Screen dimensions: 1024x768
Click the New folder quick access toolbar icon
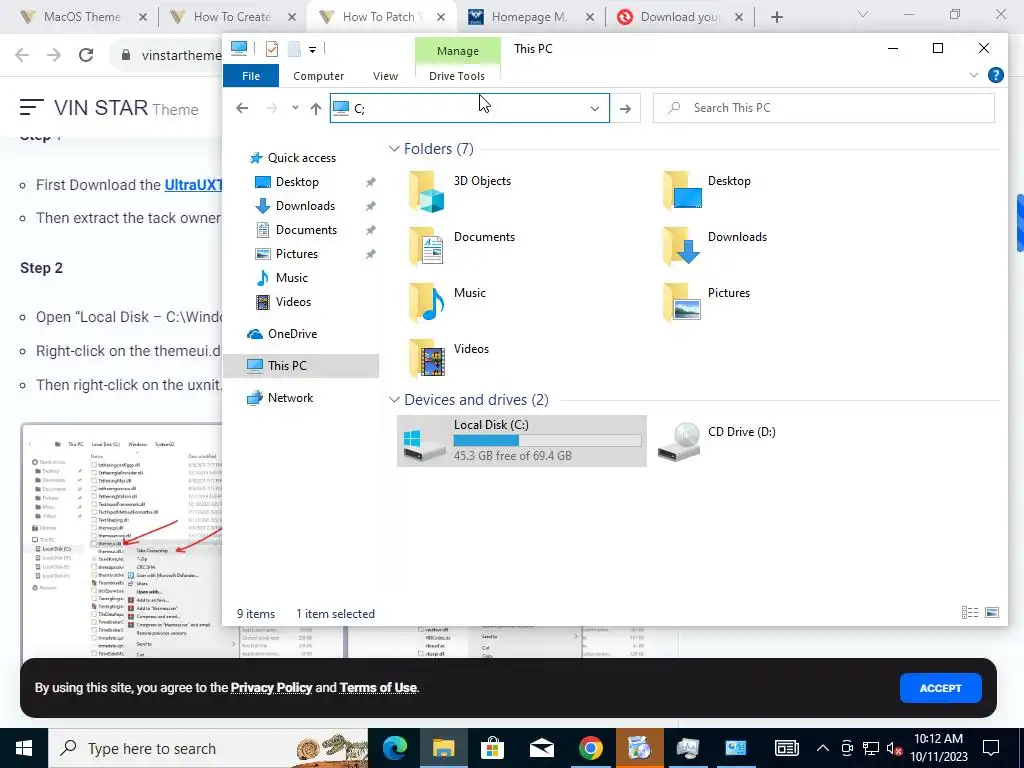294,49
